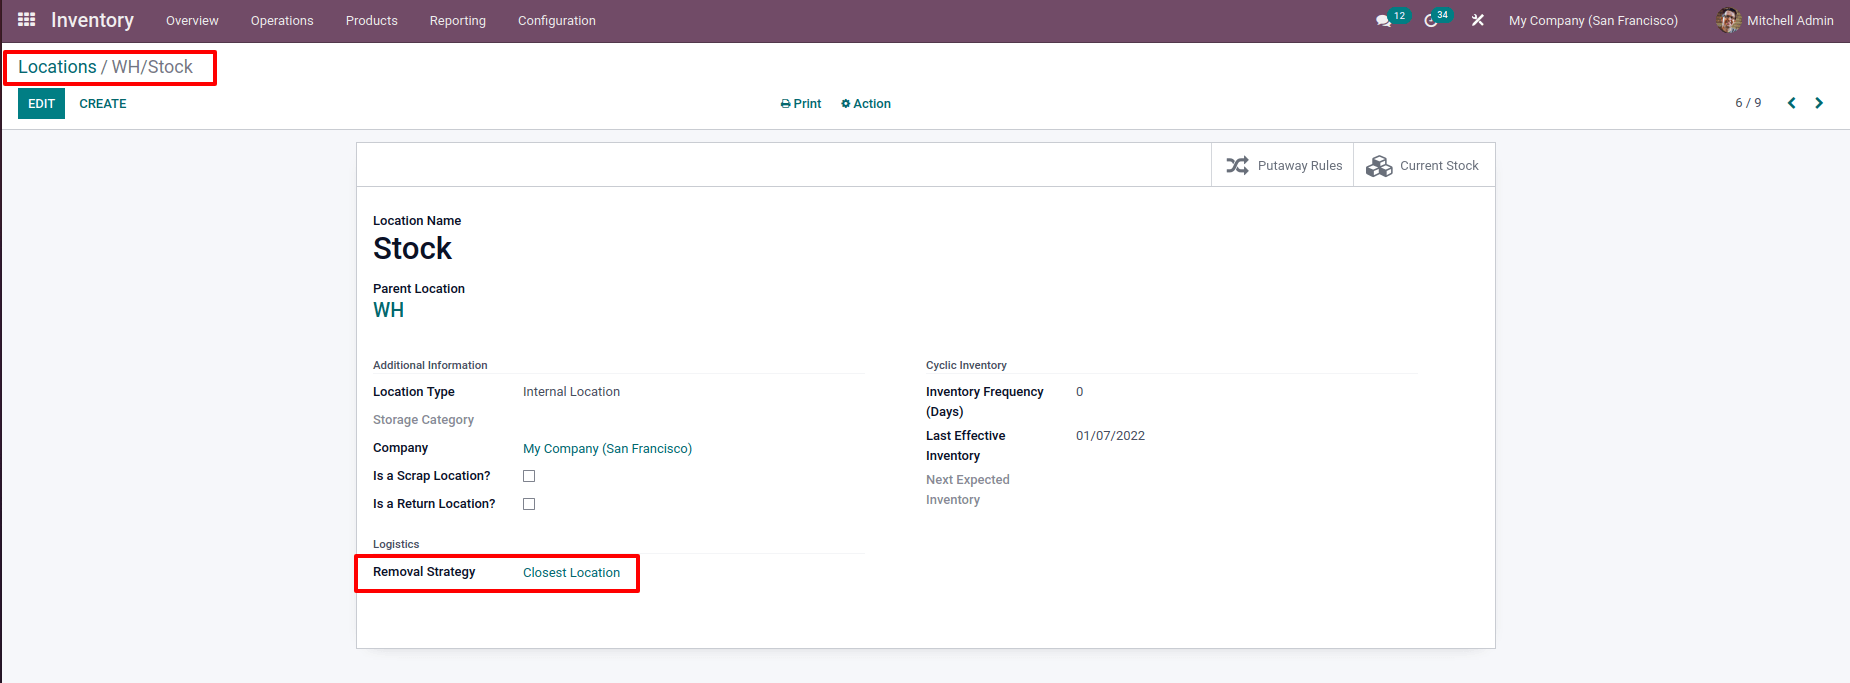Click the Stock location name heading
The width and height of the screenshot is (1850, 683).
click(412, 248)
